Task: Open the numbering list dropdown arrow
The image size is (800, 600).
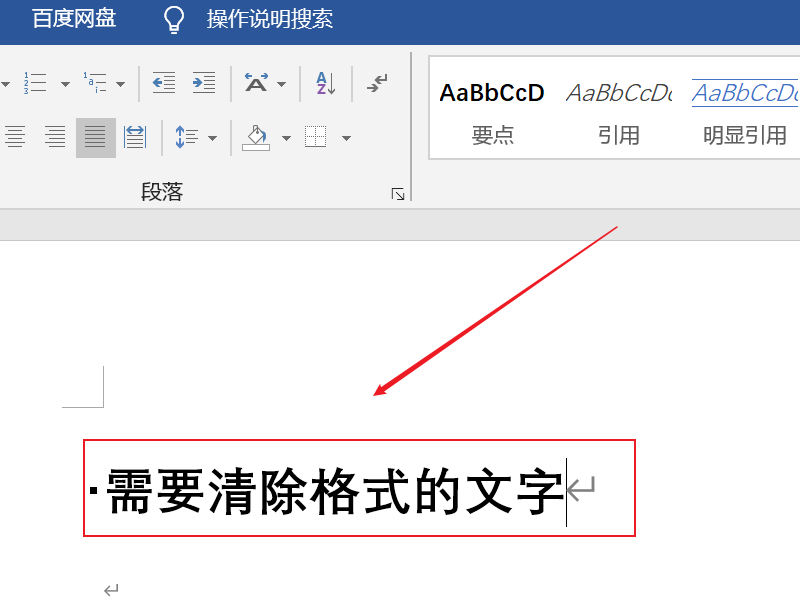Action: click(64, 83)
